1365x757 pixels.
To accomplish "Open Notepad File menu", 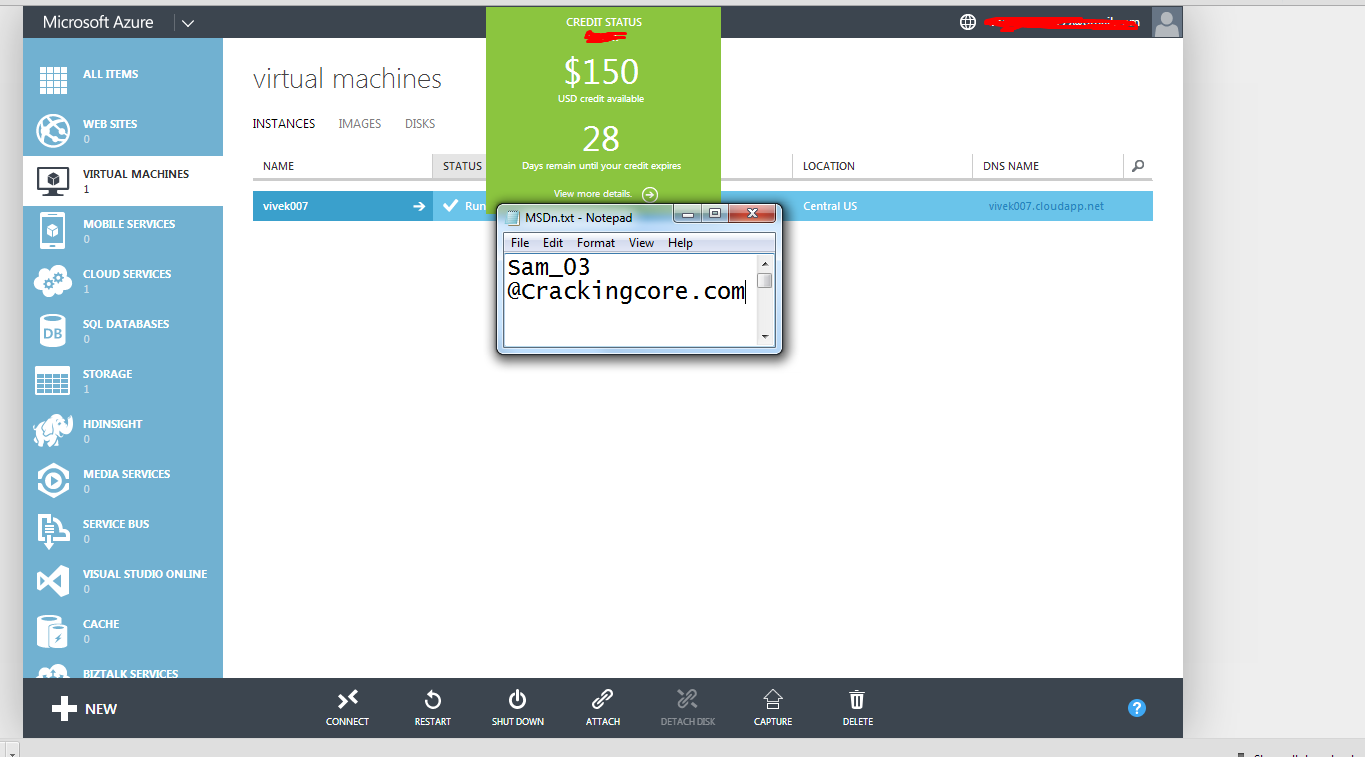I will click(520, 243).
